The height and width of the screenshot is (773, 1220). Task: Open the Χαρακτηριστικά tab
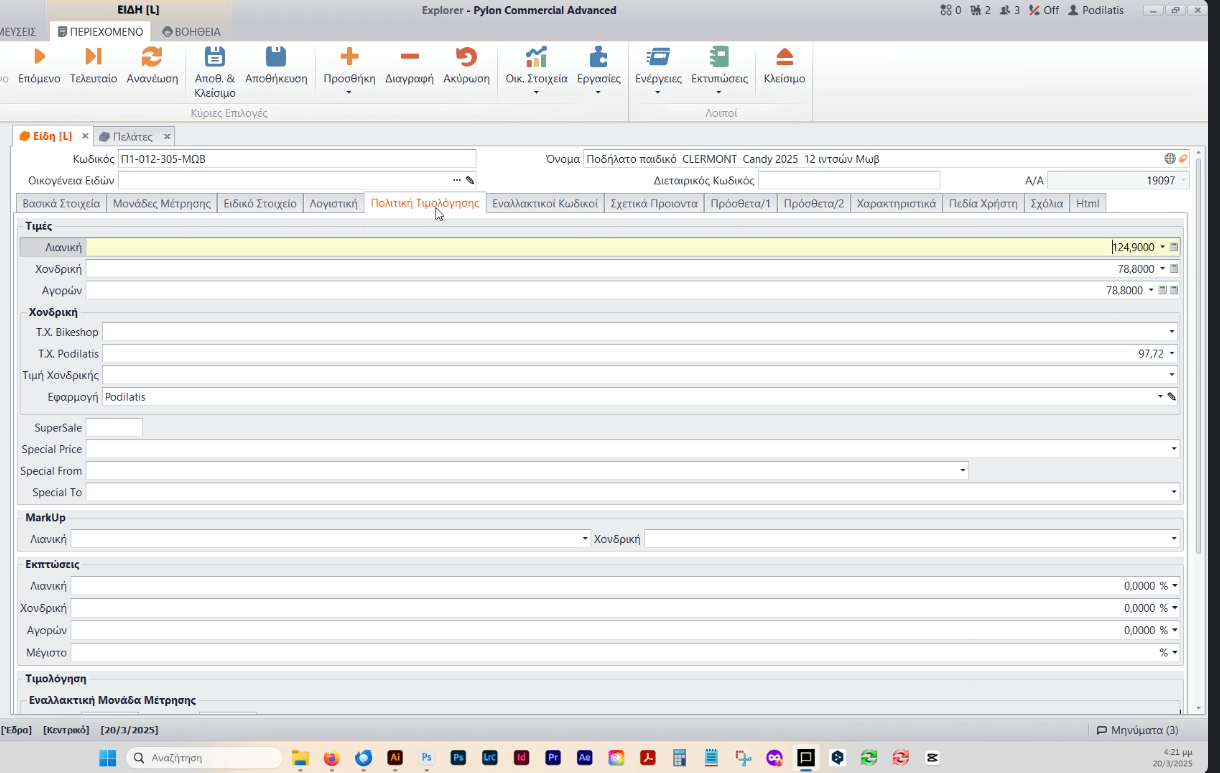pyautogui.click(x=896, y=203)
